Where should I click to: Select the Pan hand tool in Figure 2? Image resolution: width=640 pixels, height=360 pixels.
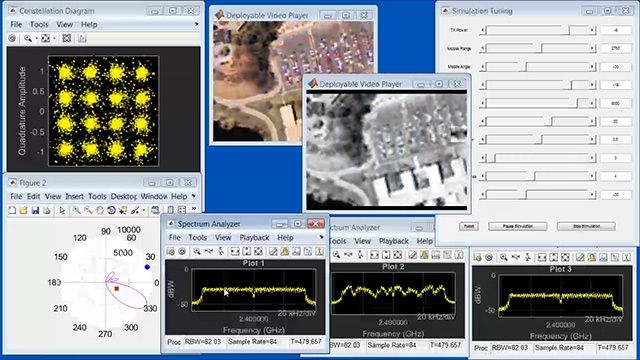[x=100, y=210]
